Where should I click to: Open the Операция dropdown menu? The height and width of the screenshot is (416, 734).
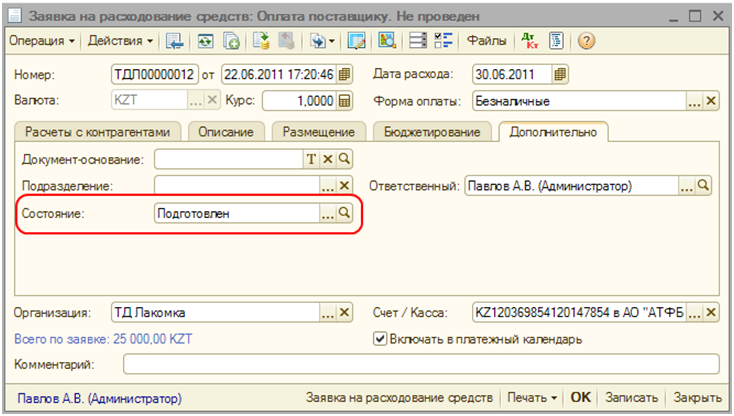click(x=43, y=41)
